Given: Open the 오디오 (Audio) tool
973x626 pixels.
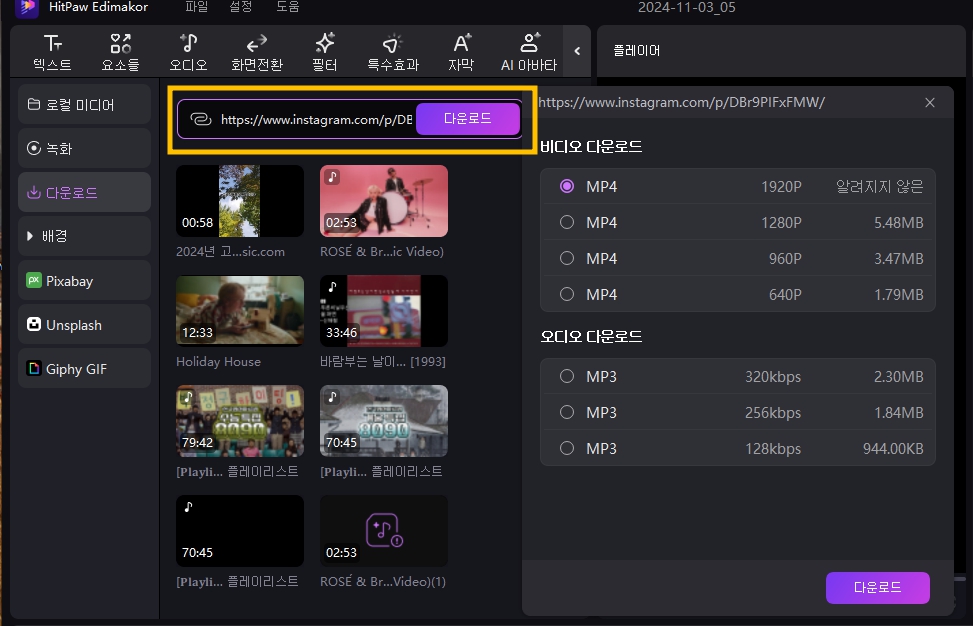Looking at the screenshot, I should click(x=189, y=53).
